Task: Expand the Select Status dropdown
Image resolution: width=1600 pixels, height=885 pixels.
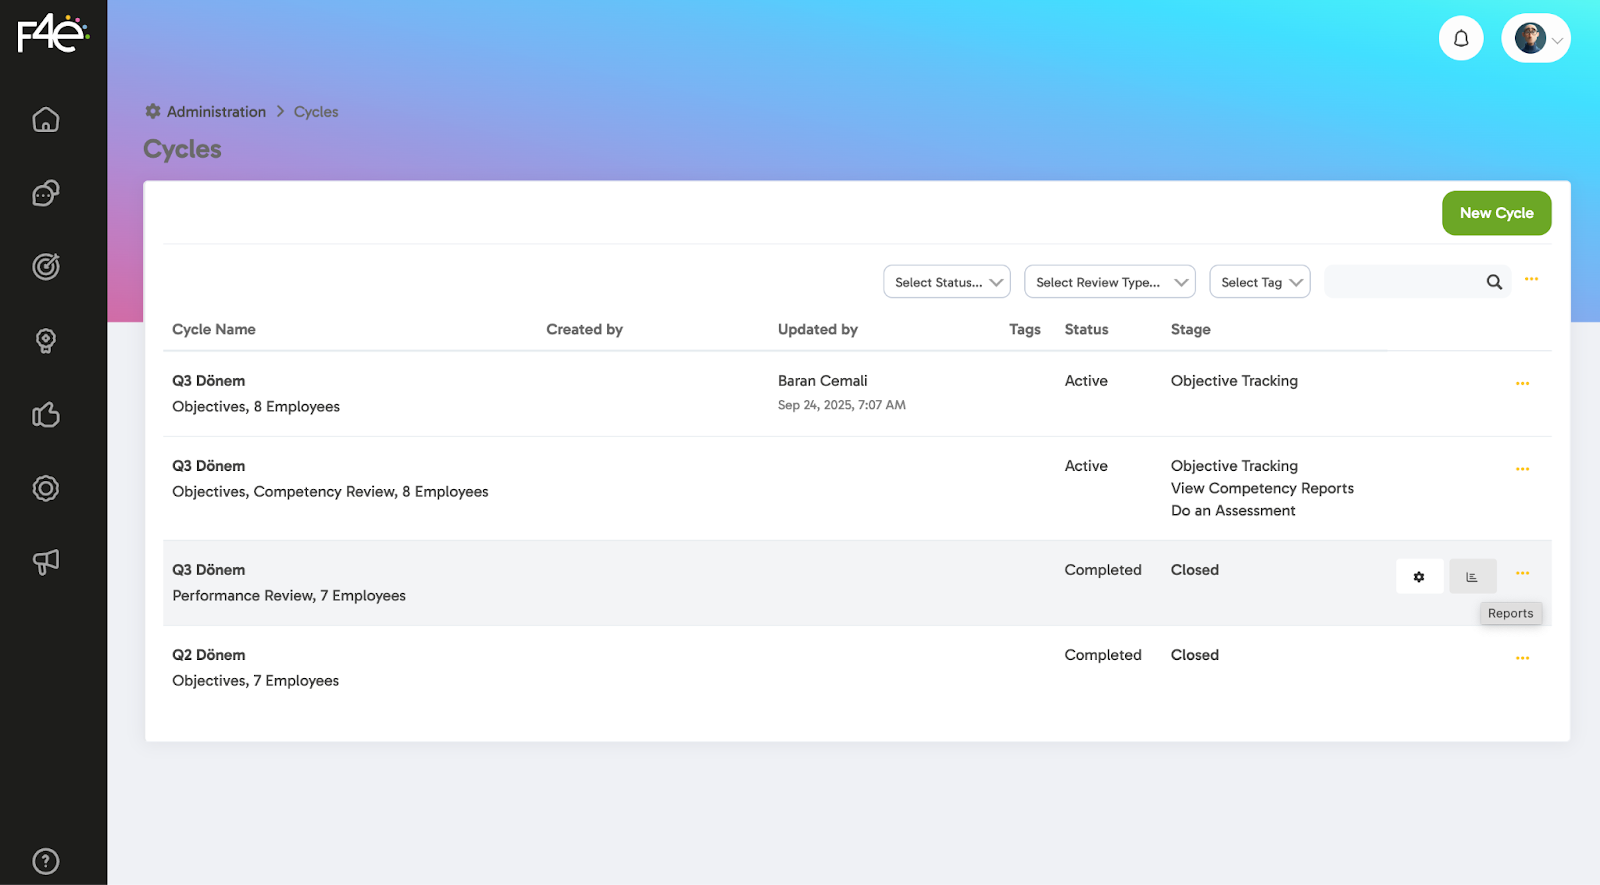Action: pos(946,282)
